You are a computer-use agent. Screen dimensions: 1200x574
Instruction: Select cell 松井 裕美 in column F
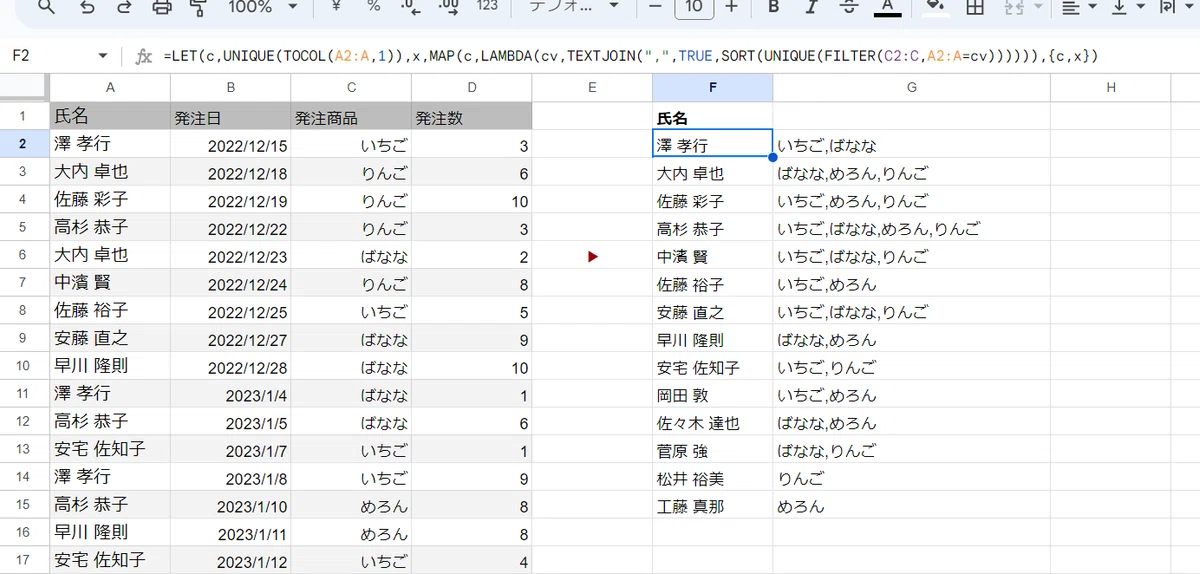[712, 478]
